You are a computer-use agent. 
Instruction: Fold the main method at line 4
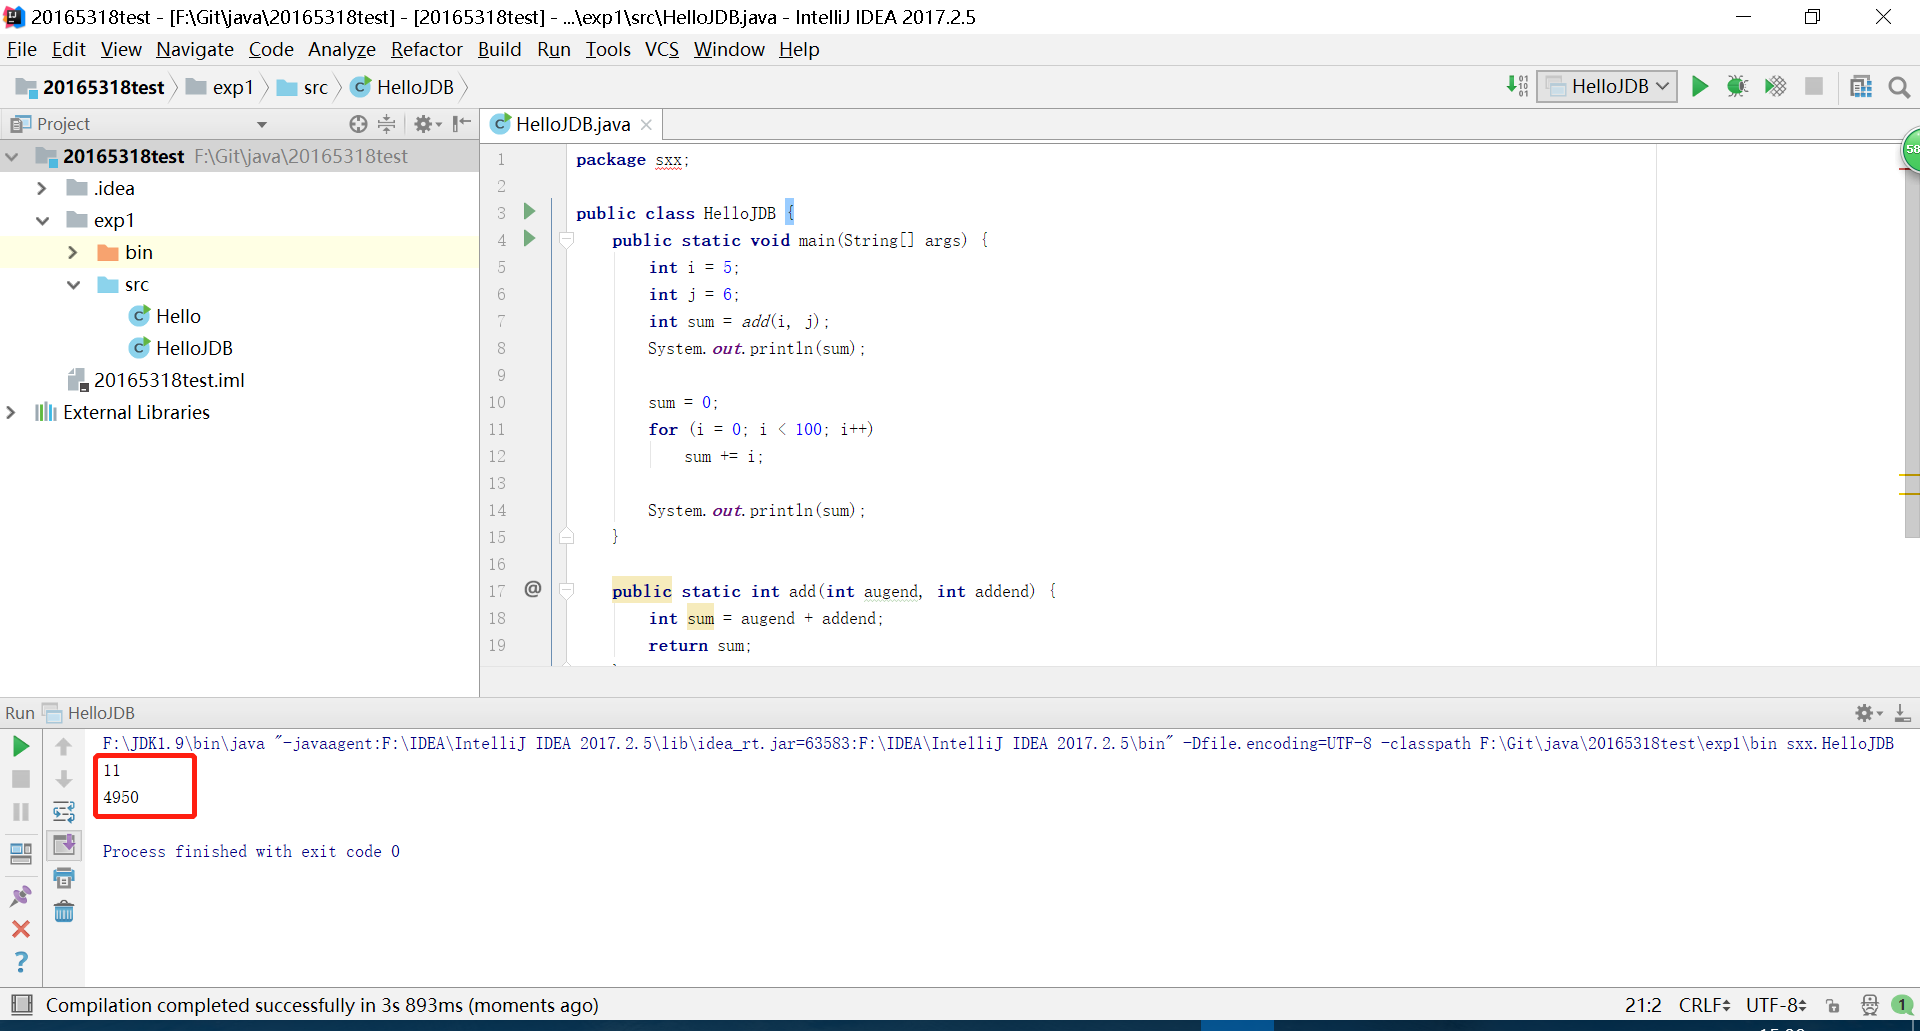click(x=566, y=240)
